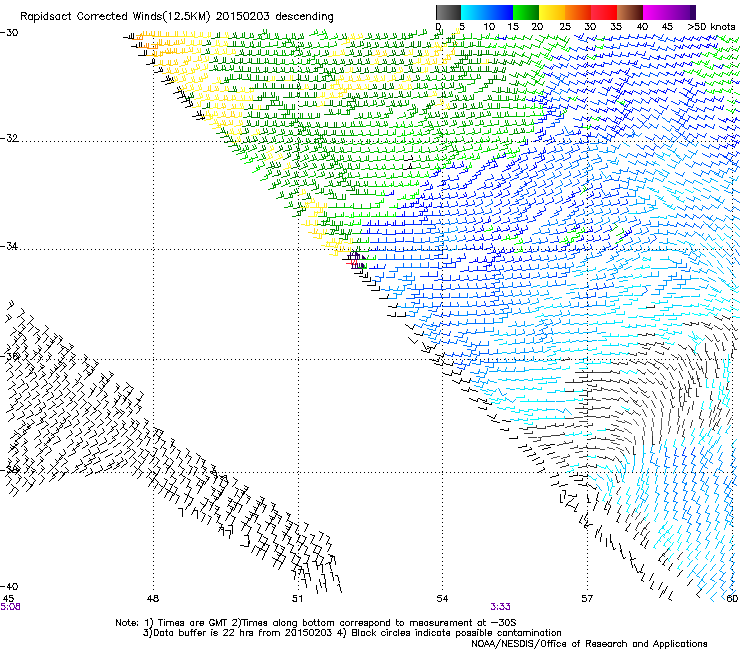Click the "-30" latitude axis label
Screen dimensions: 740x650
coord(9,33)
